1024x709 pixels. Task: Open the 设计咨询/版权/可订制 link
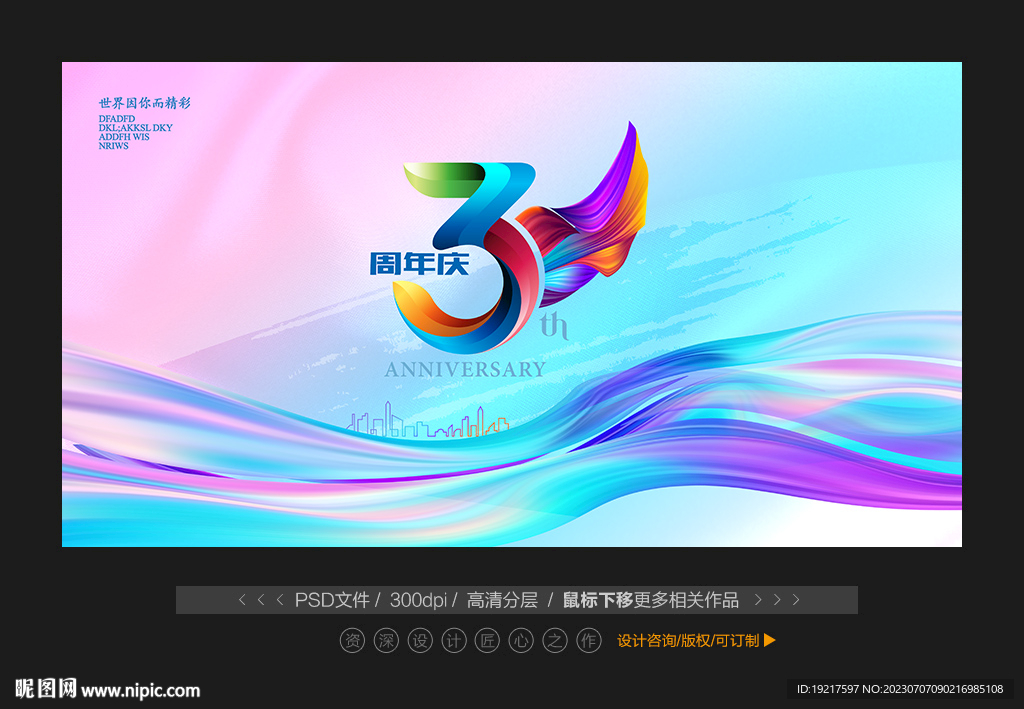pyautogui.click(x=688, y=640)
